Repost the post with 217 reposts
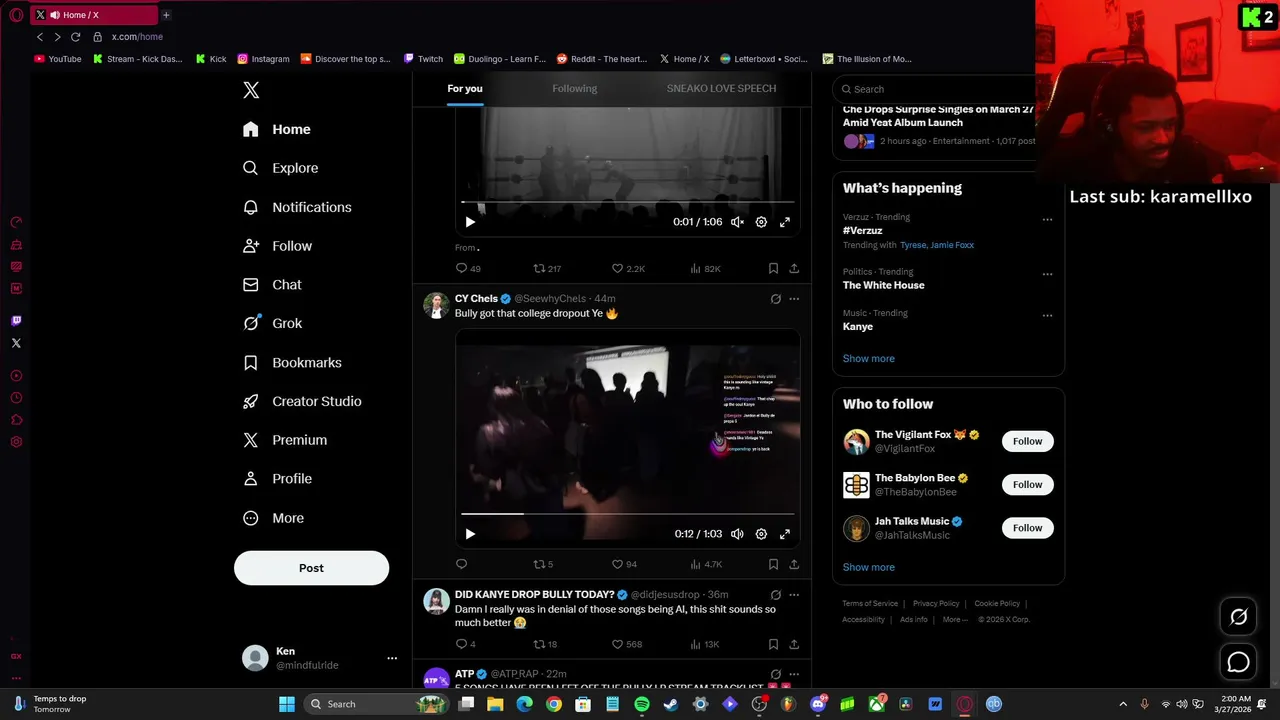Image resolution: width=1280 pixels, height=720 pixels. 547,268
